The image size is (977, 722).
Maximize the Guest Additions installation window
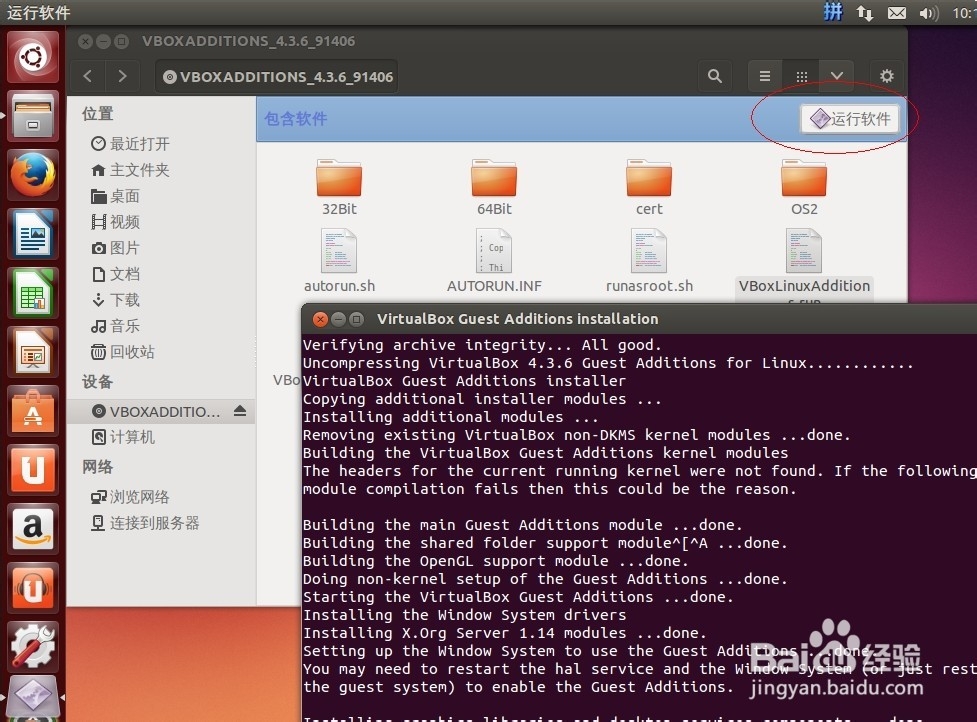click(x=356, y=320)
